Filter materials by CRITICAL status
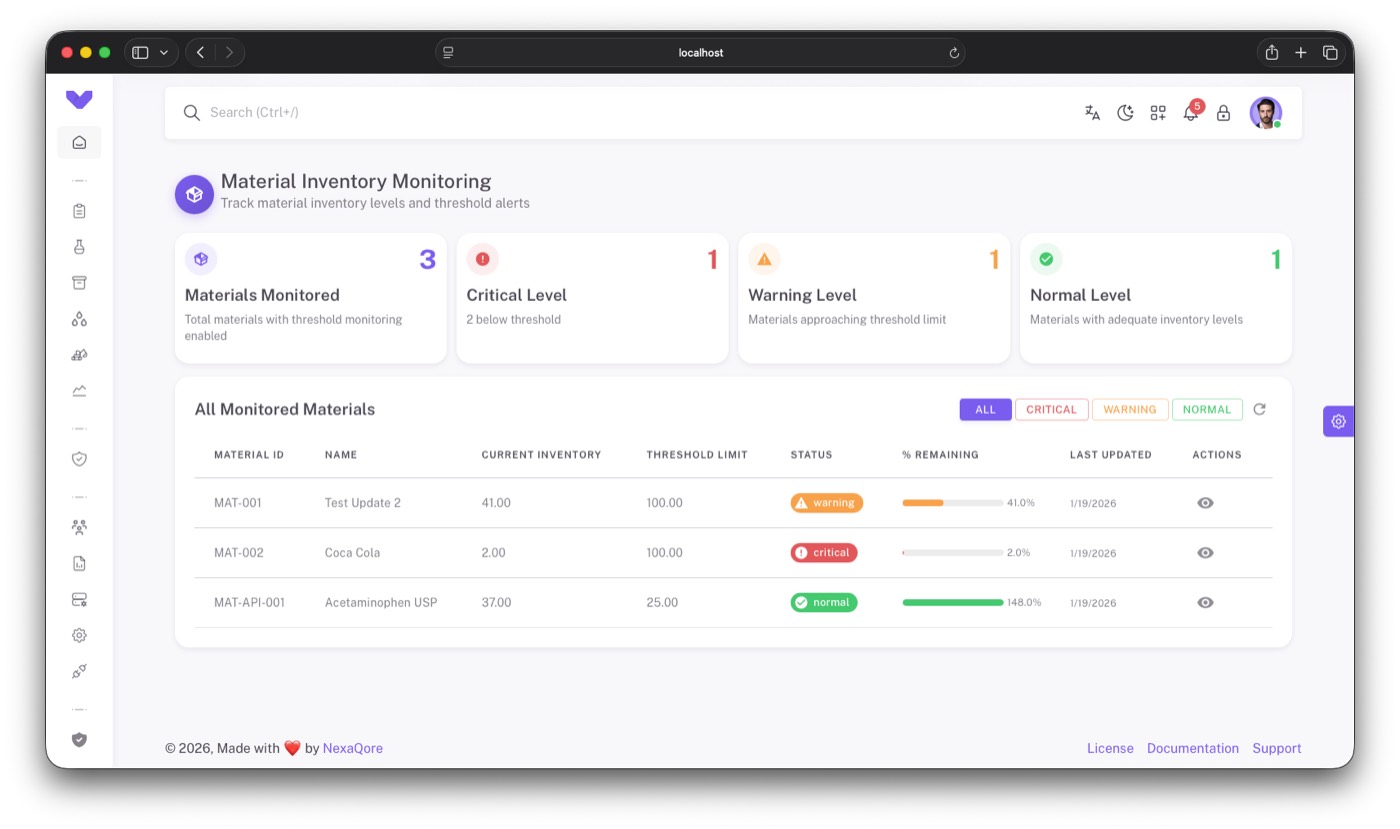This screenshot has height=829, width=1400. 1051,409
